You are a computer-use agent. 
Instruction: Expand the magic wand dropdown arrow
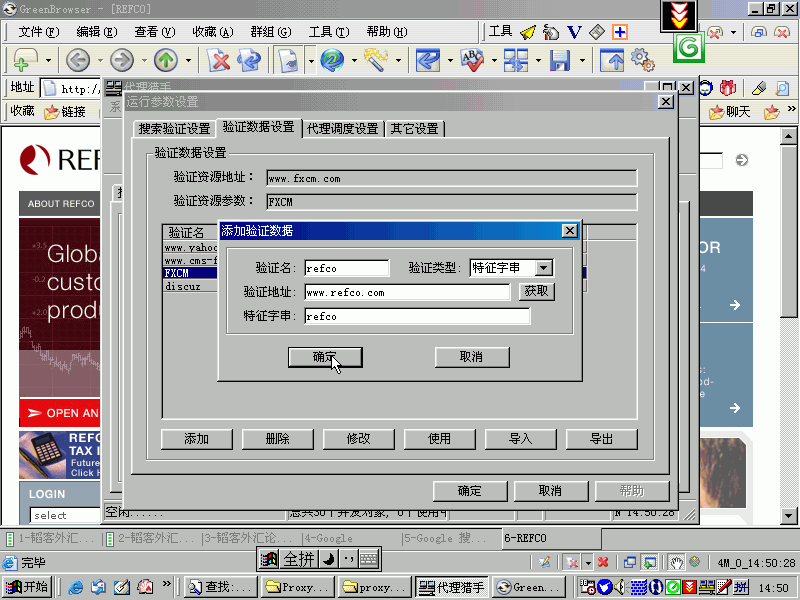tap(398, 60)
